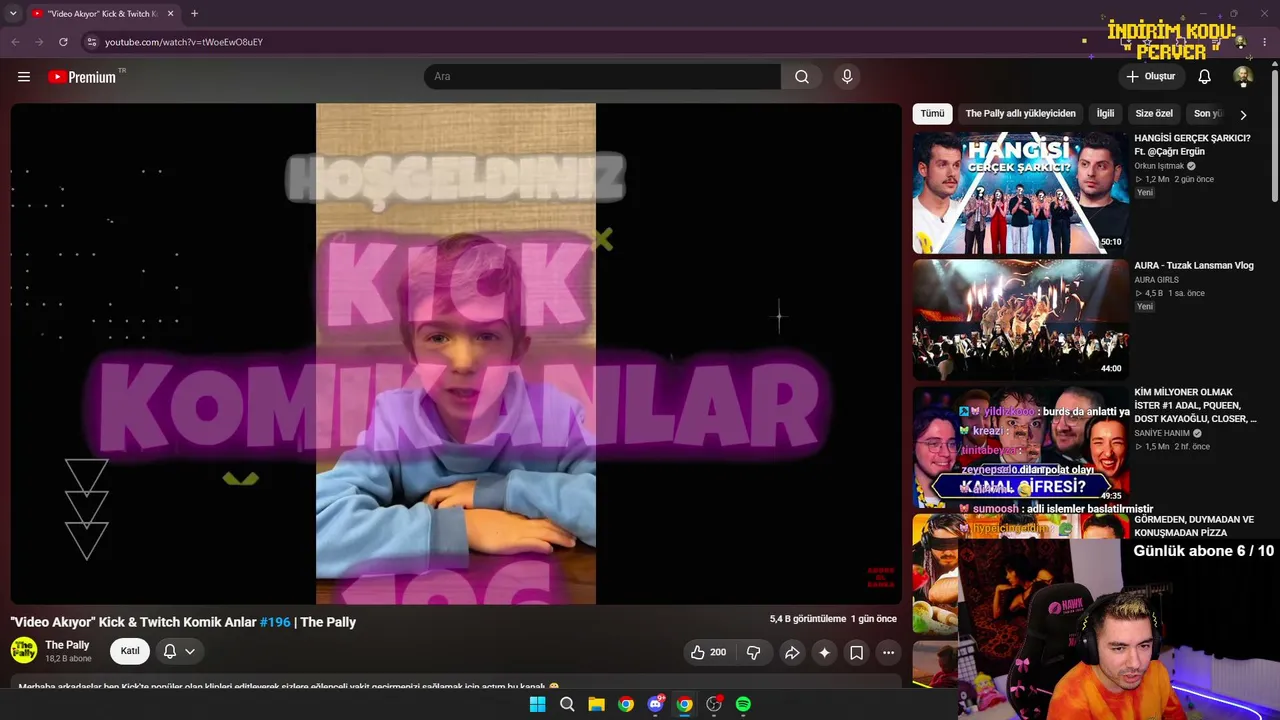Screen dimensions: 1280x720
Task: Open the account avatar menu
Action: [1243, 77]
